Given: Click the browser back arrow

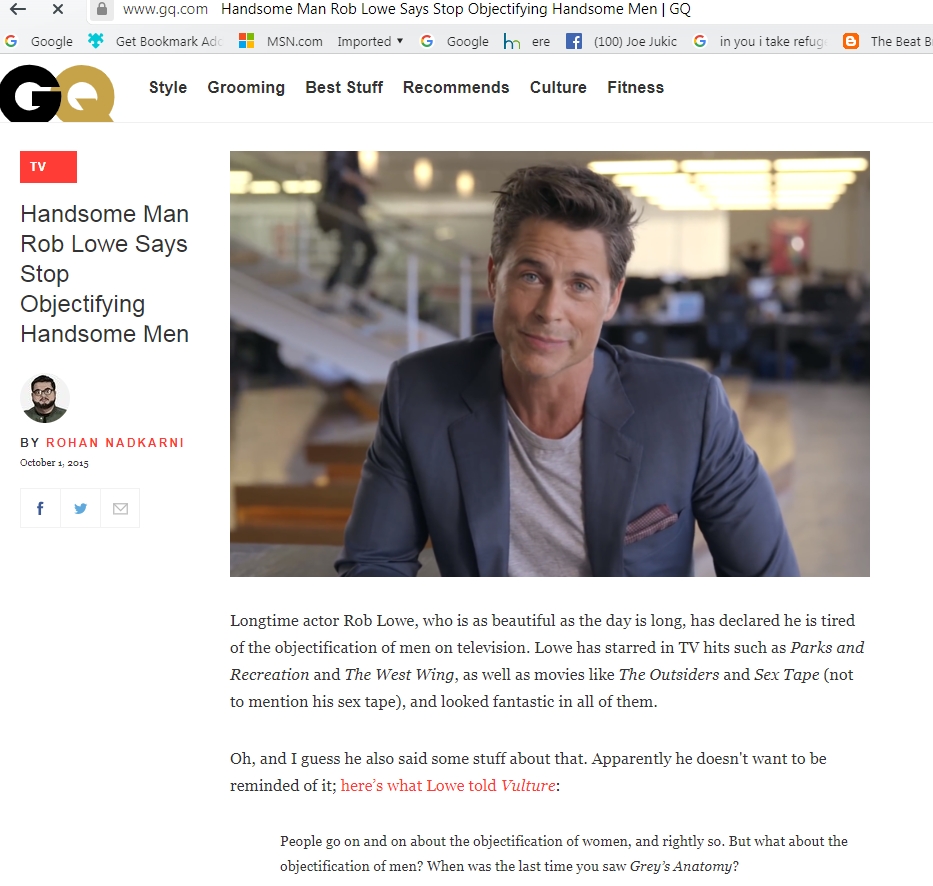Looking at the screenshot, I should click(18, 10).
